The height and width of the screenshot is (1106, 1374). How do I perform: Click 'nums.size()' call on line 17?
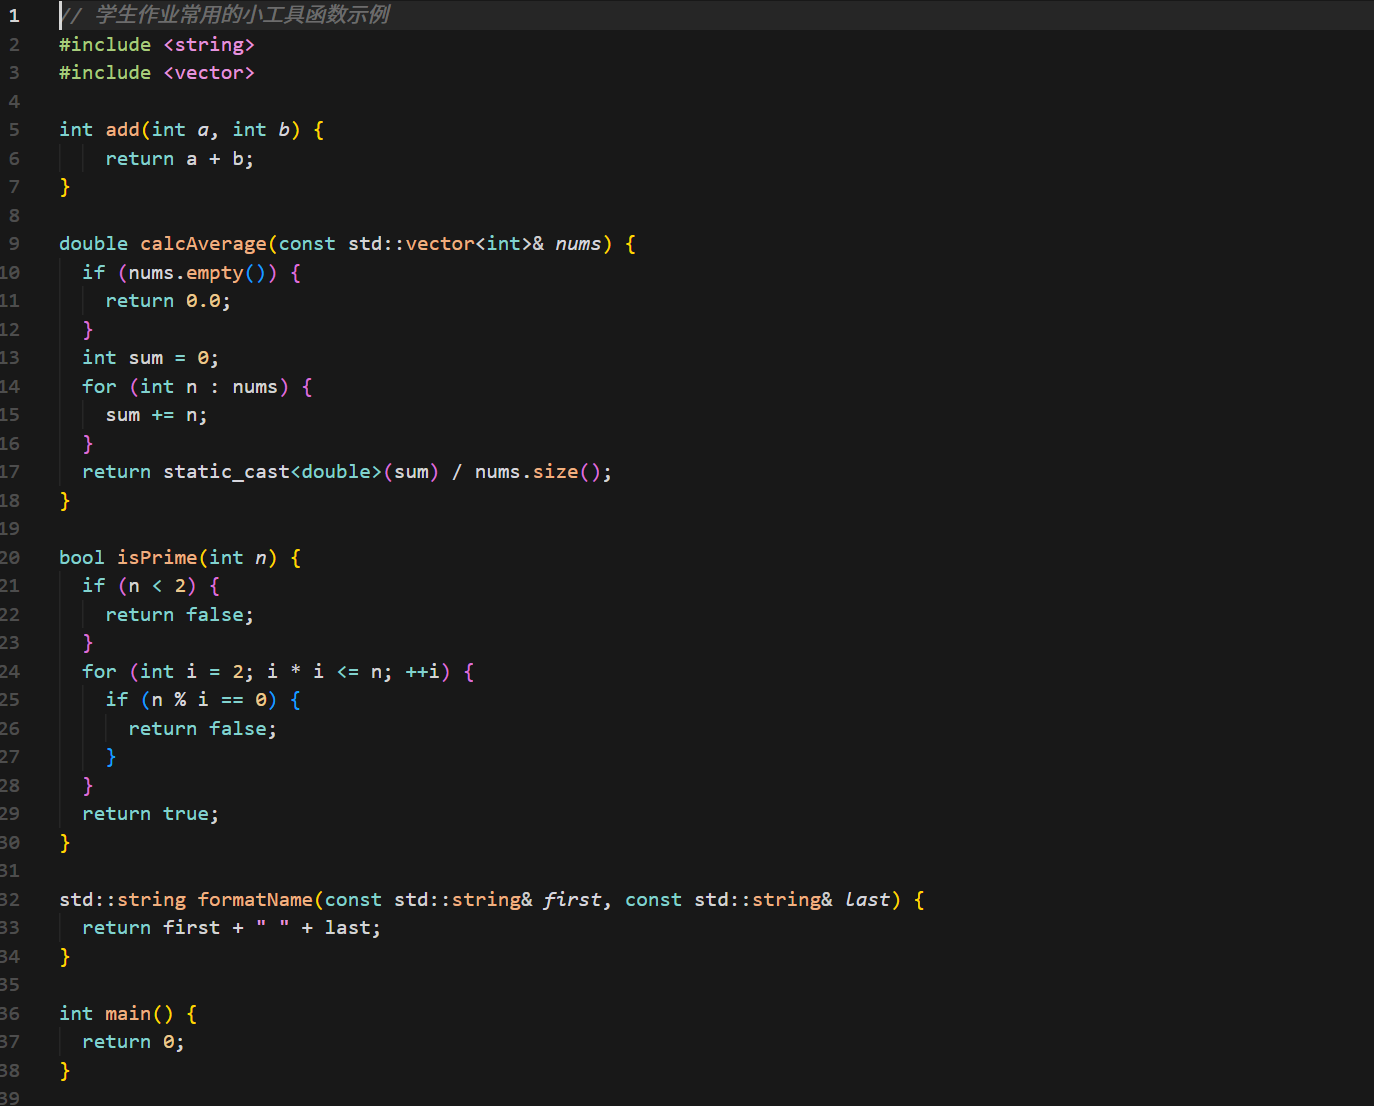point(538,472)
